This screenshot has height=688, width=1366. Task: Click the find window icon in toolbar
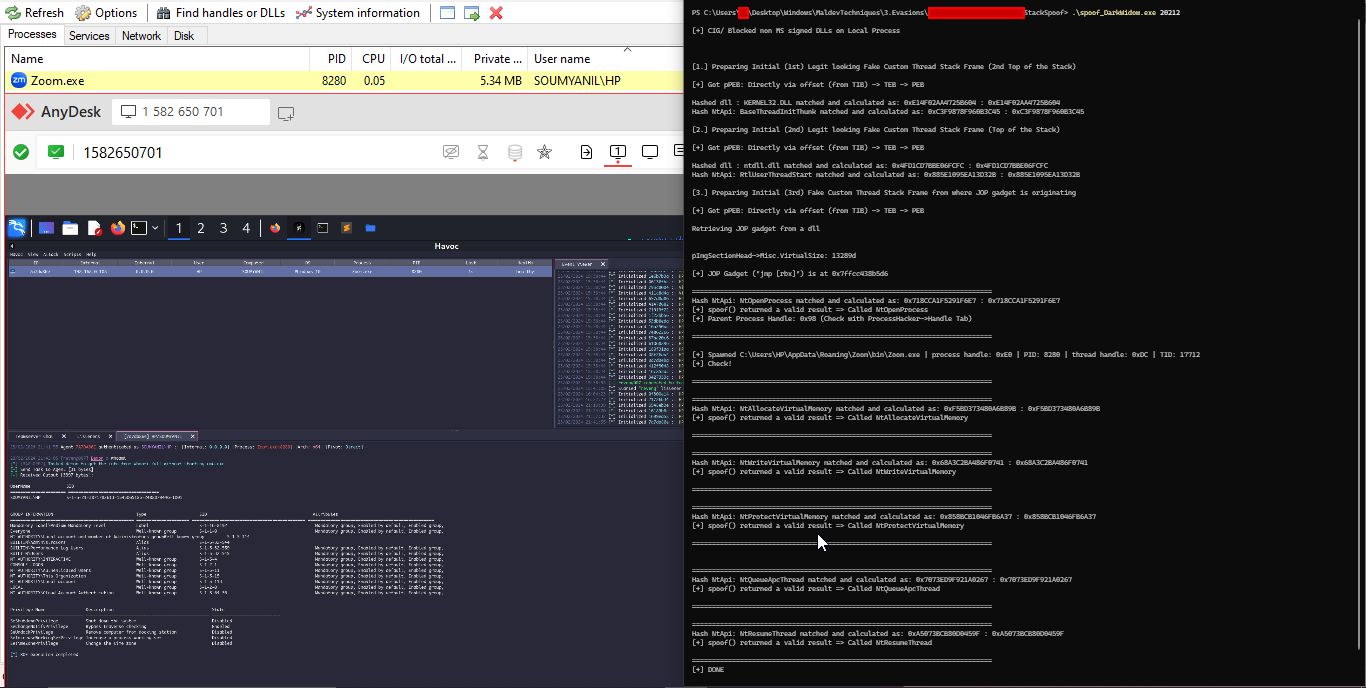[447, 13]
